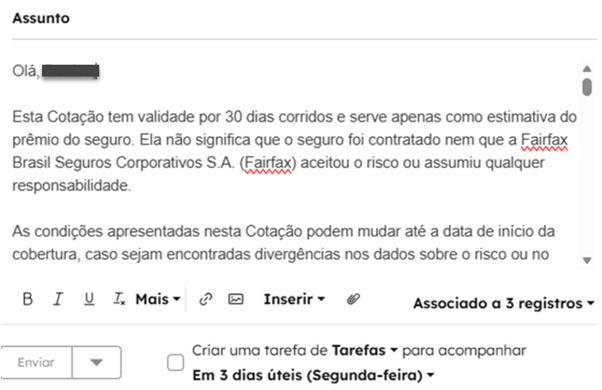Click the Assunto subject field
The image size is (602, 390).
coord(304,18)
